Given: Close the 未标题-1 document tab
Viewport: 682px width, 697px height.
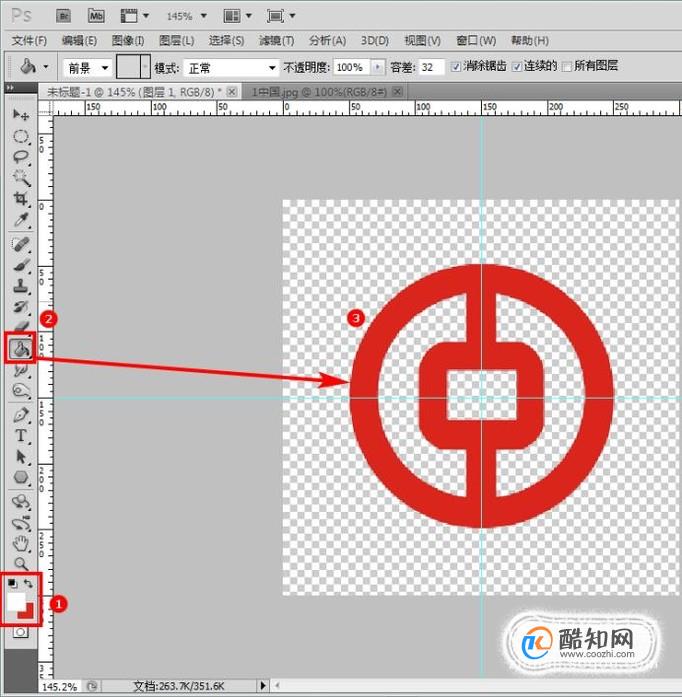Looking at the screenshot, I should tap(232, 92).
